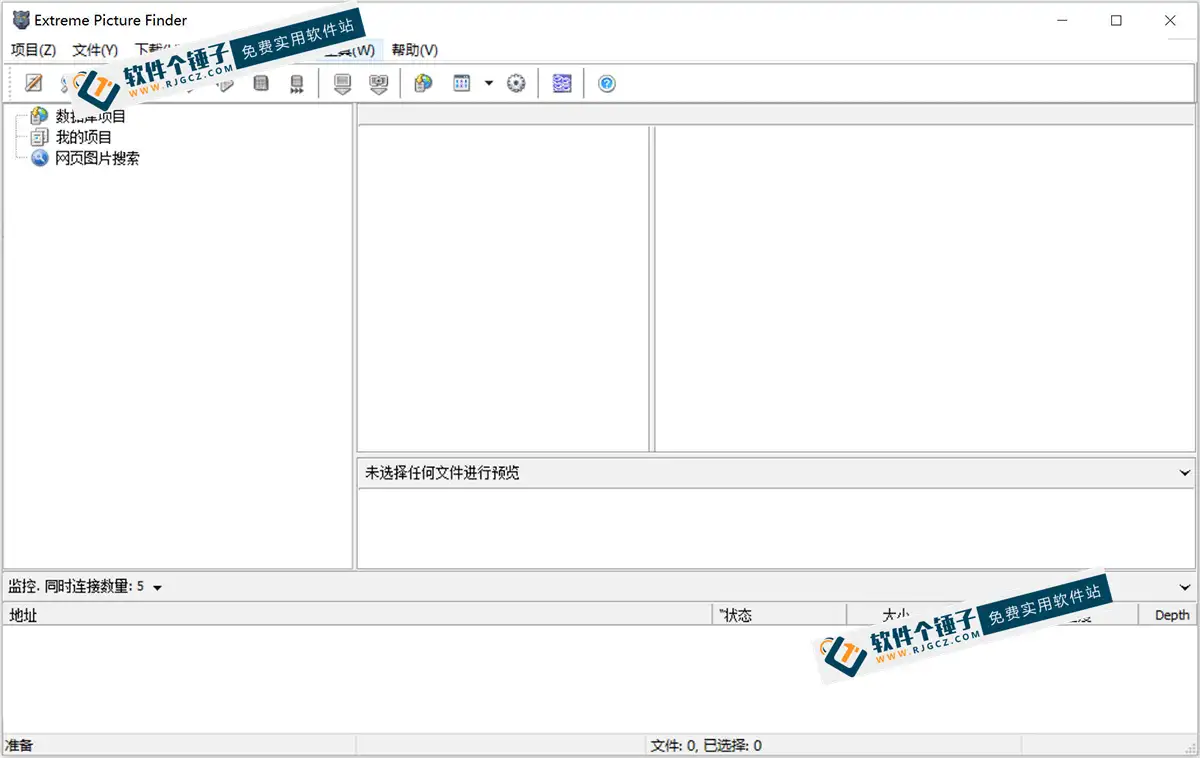Open the 同时连接数量 dropdown arrow
Screen dimensions: 1200x758
click(x=157, y=588)
